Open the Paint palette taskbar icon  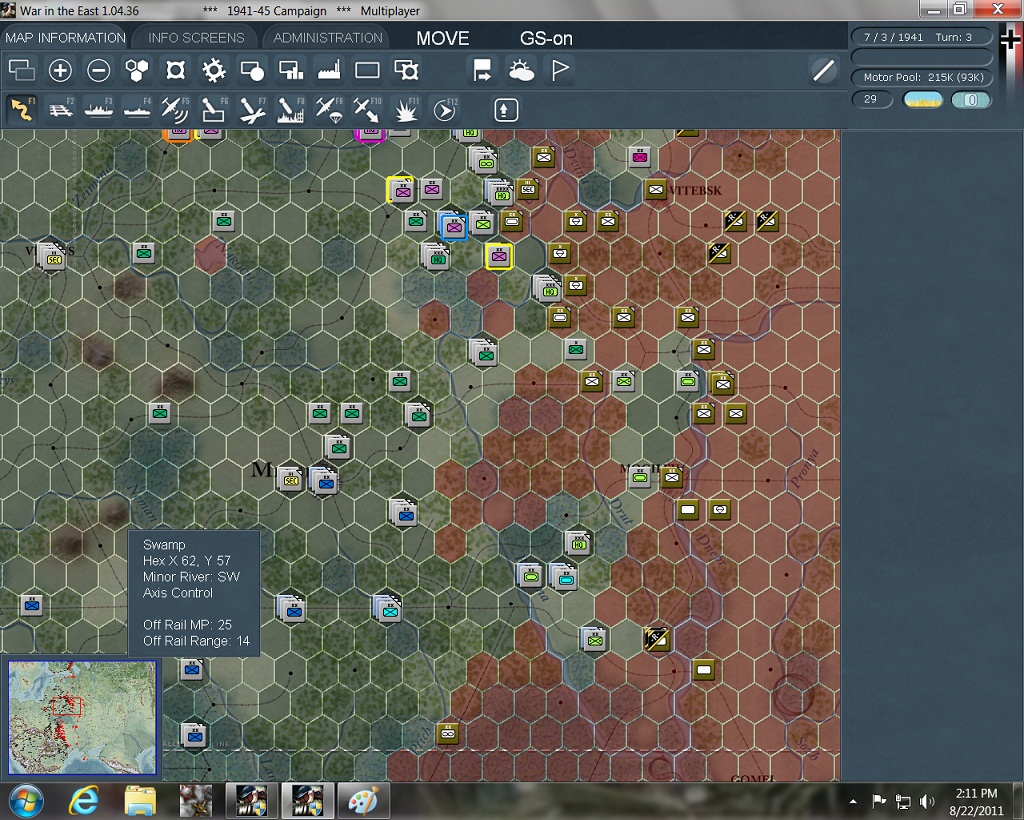(x=363, y=800)
